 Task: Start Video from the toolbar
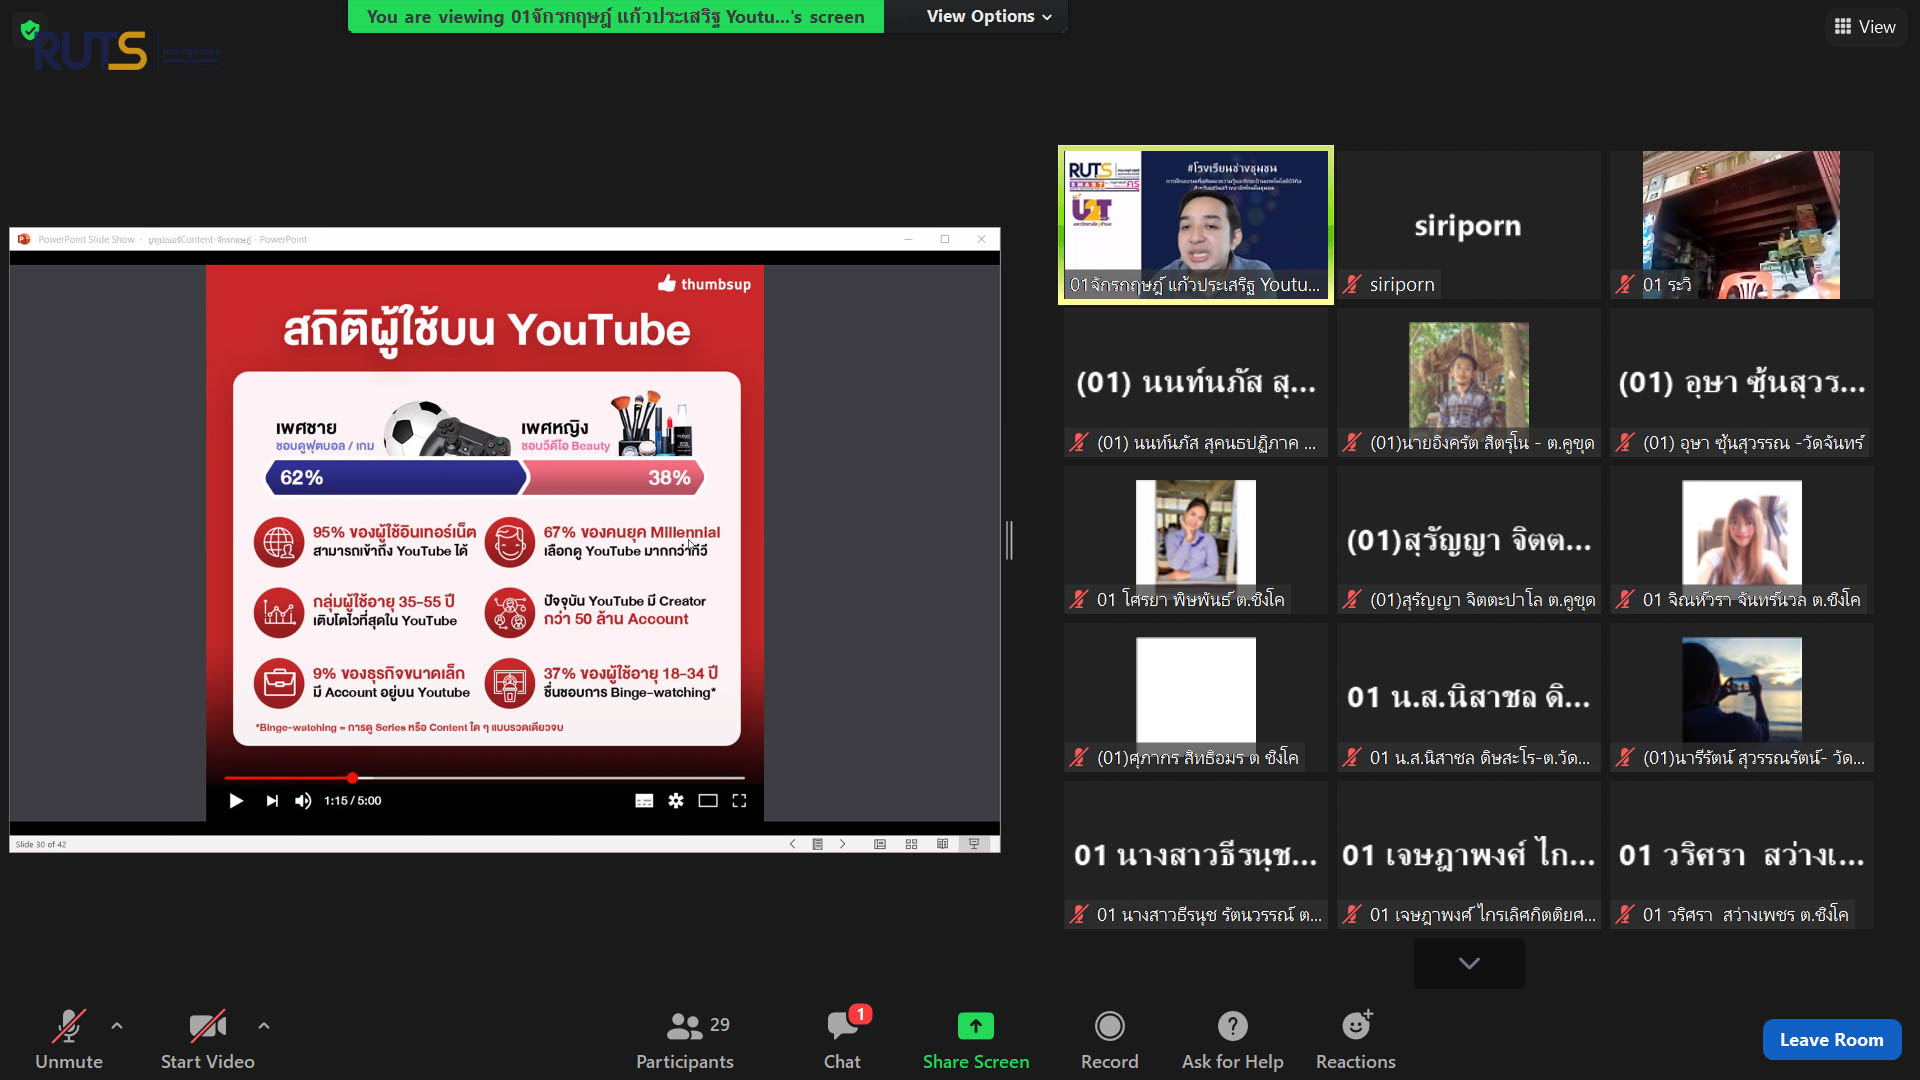[207, 1040]
